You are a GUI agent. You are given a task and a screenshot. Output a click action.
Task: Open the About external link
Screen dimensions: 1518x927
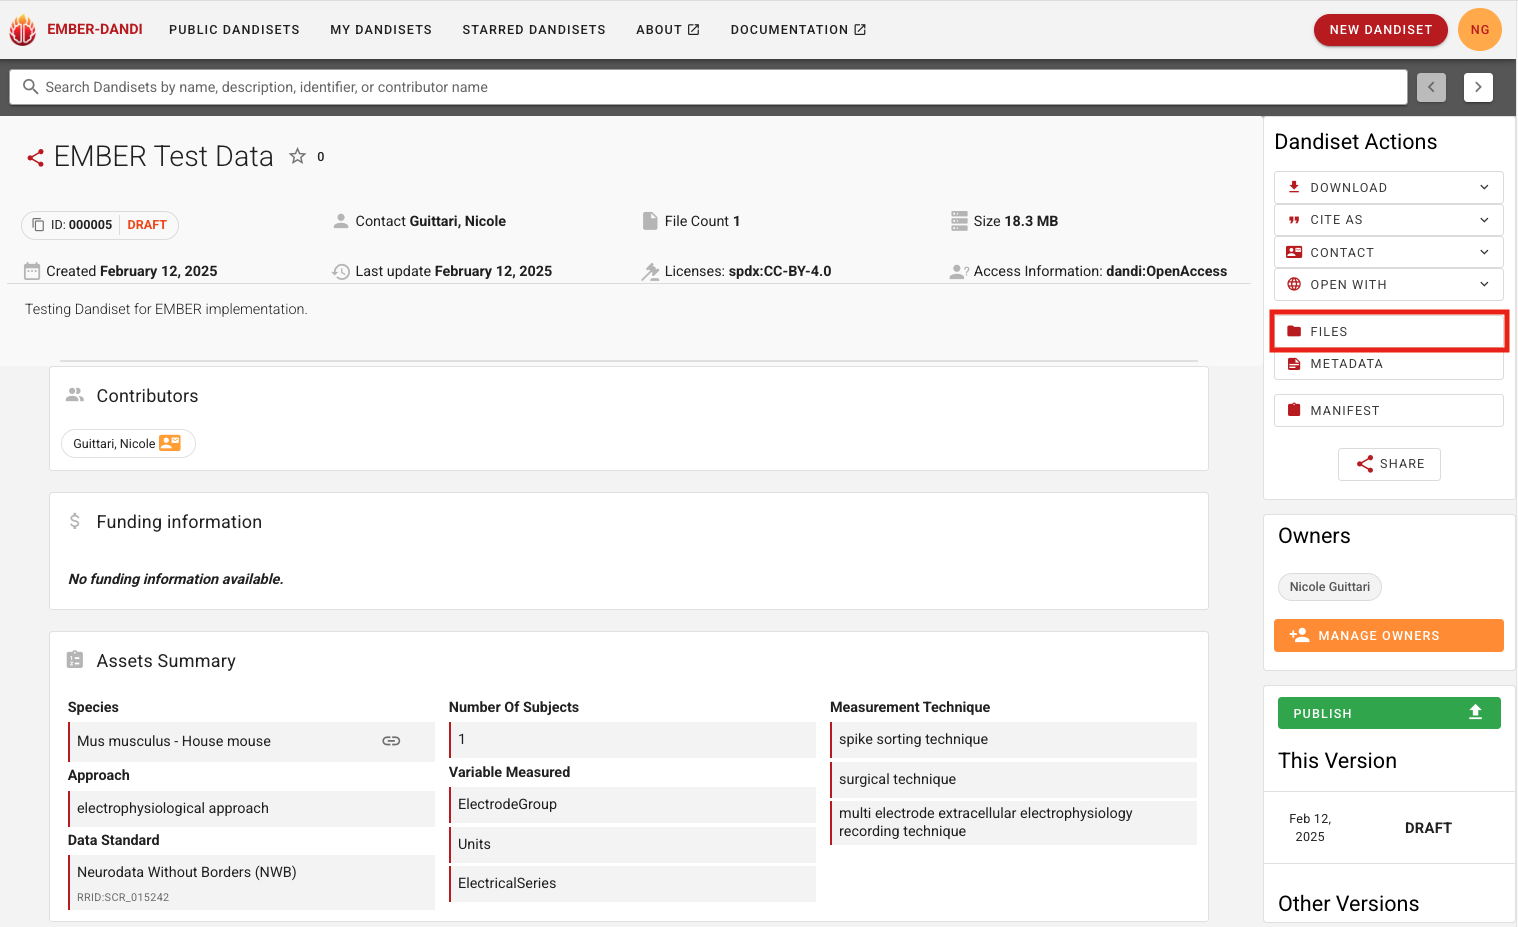click(x=668, y=30)
